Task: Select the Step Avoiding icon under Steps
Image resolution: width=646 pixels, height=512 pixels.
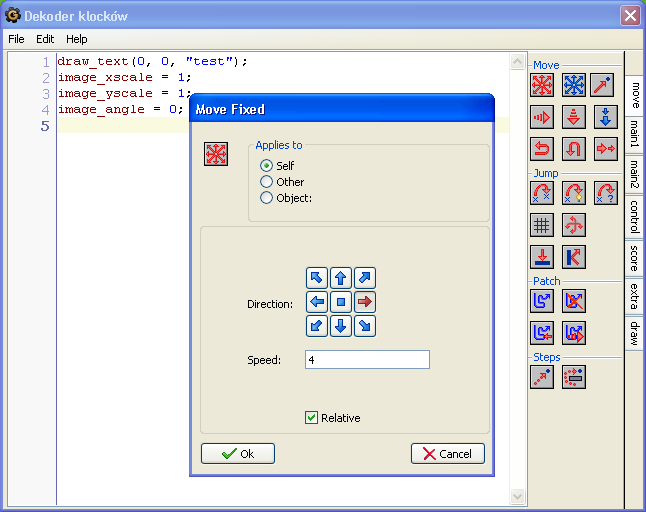Action: tap(574, 377)
